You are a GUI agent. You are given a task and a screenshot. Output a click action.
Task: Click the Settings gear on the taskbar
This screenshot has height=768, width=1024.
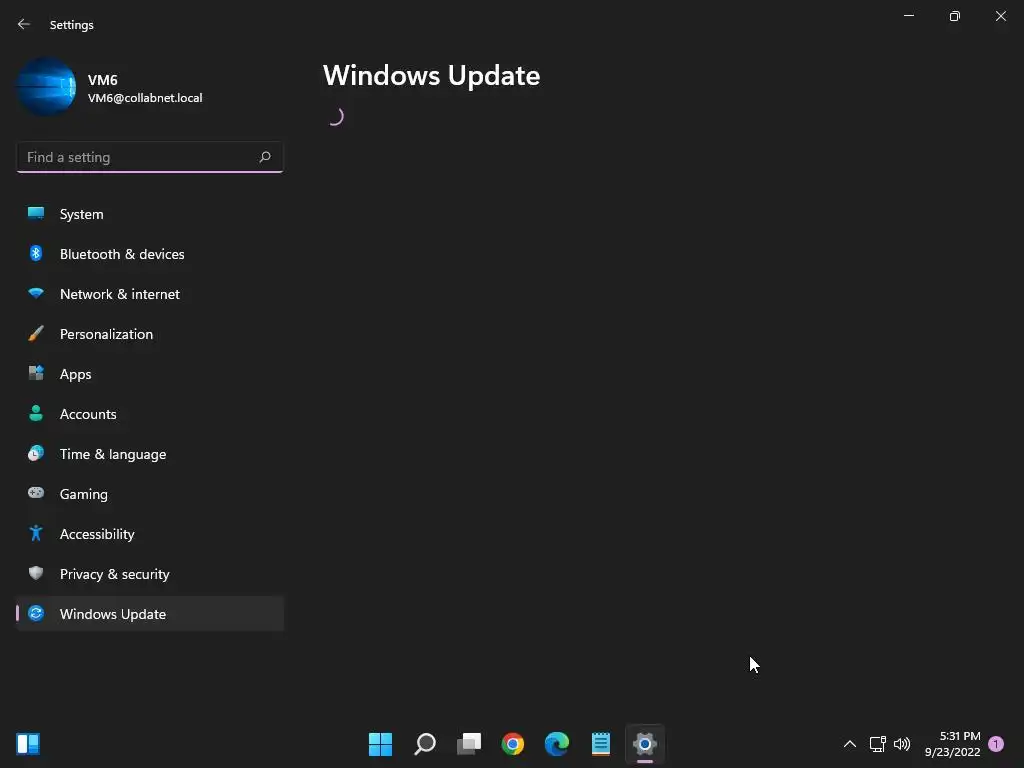(645, 744)
